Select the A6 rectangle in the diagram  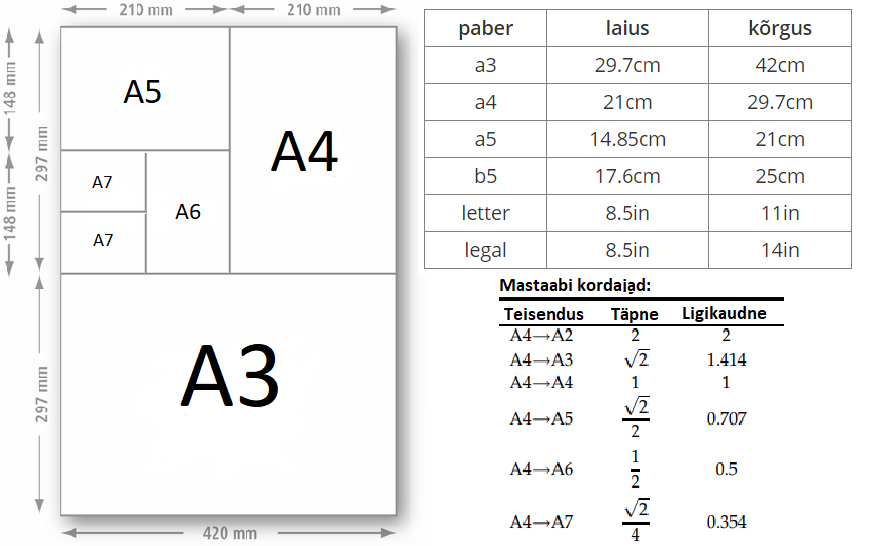coord(188,212)
